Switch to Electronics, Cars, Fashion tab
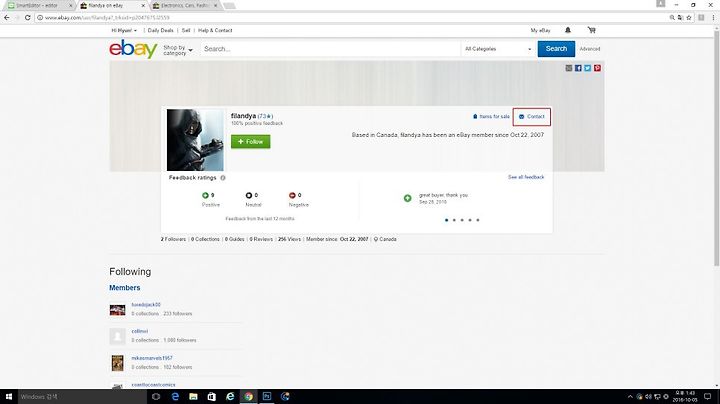 coord(185,6)
